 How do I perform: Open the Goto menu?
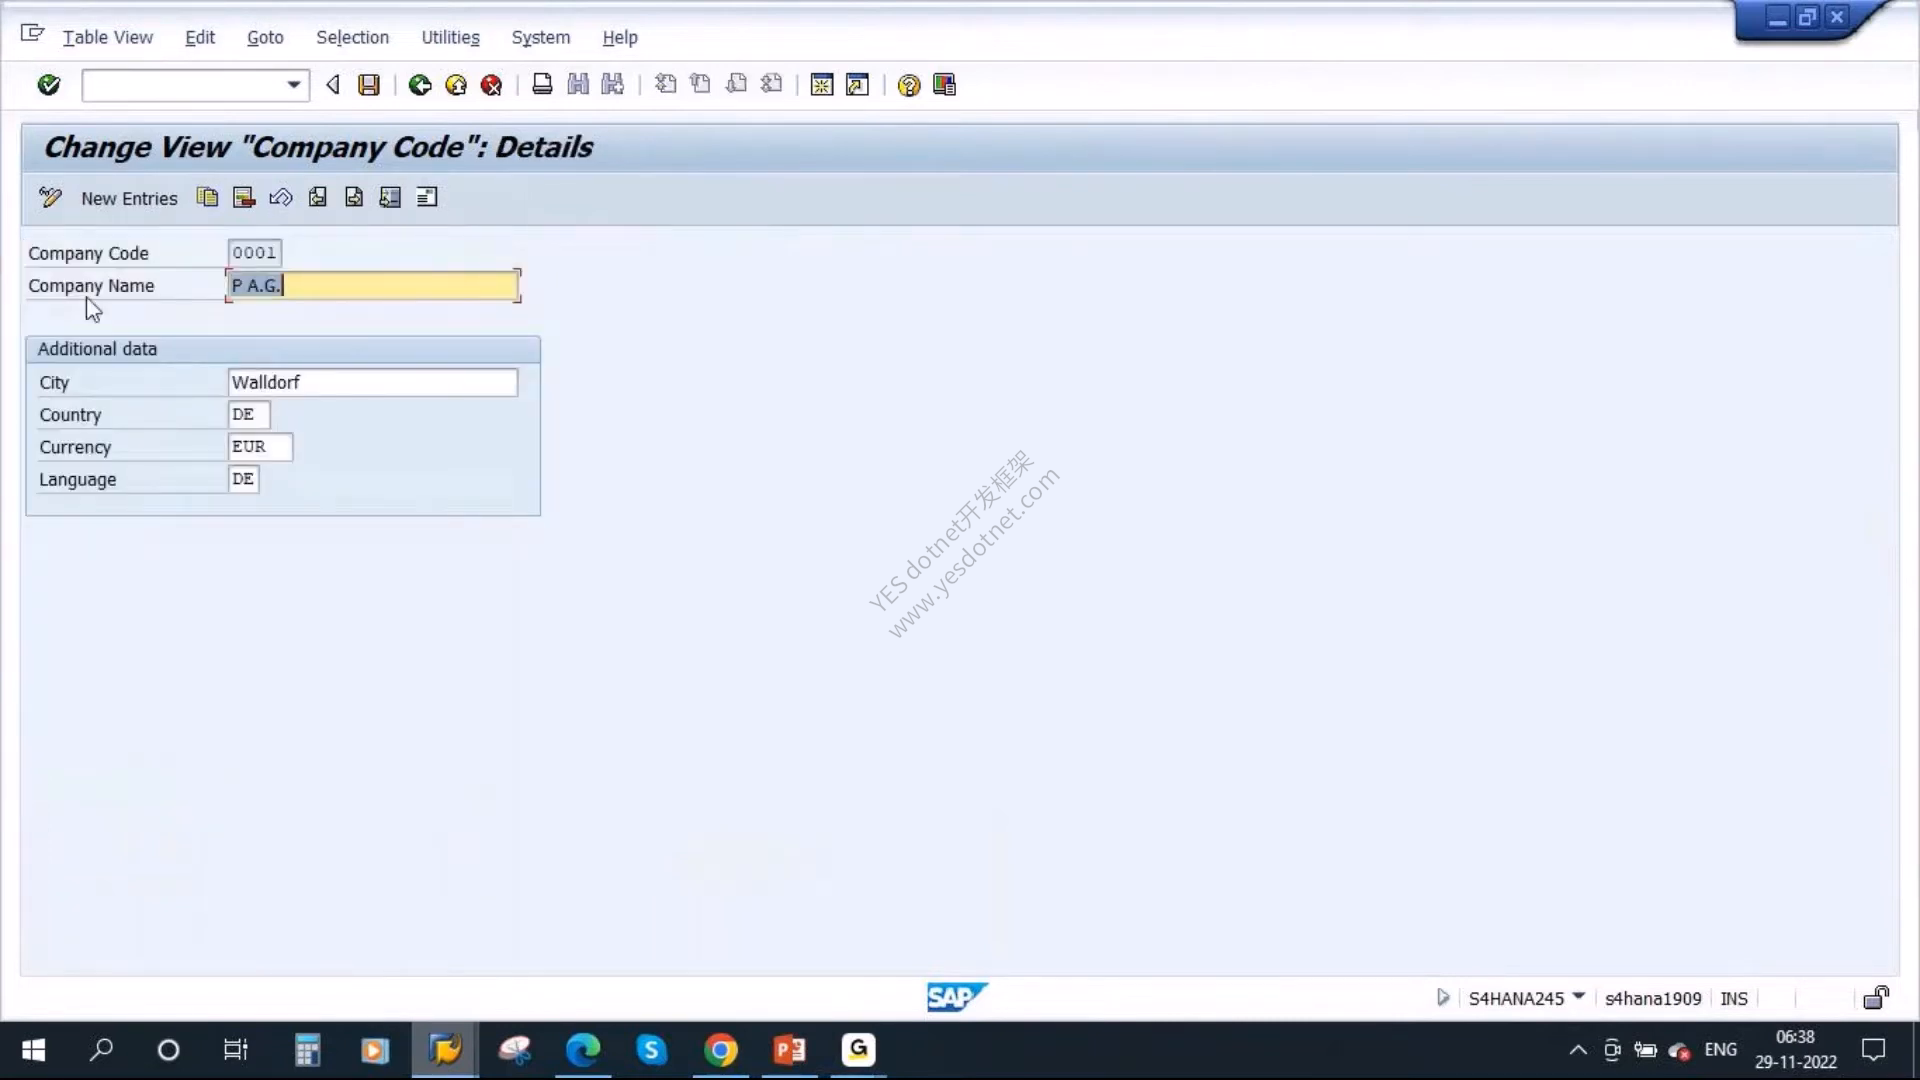265,38
